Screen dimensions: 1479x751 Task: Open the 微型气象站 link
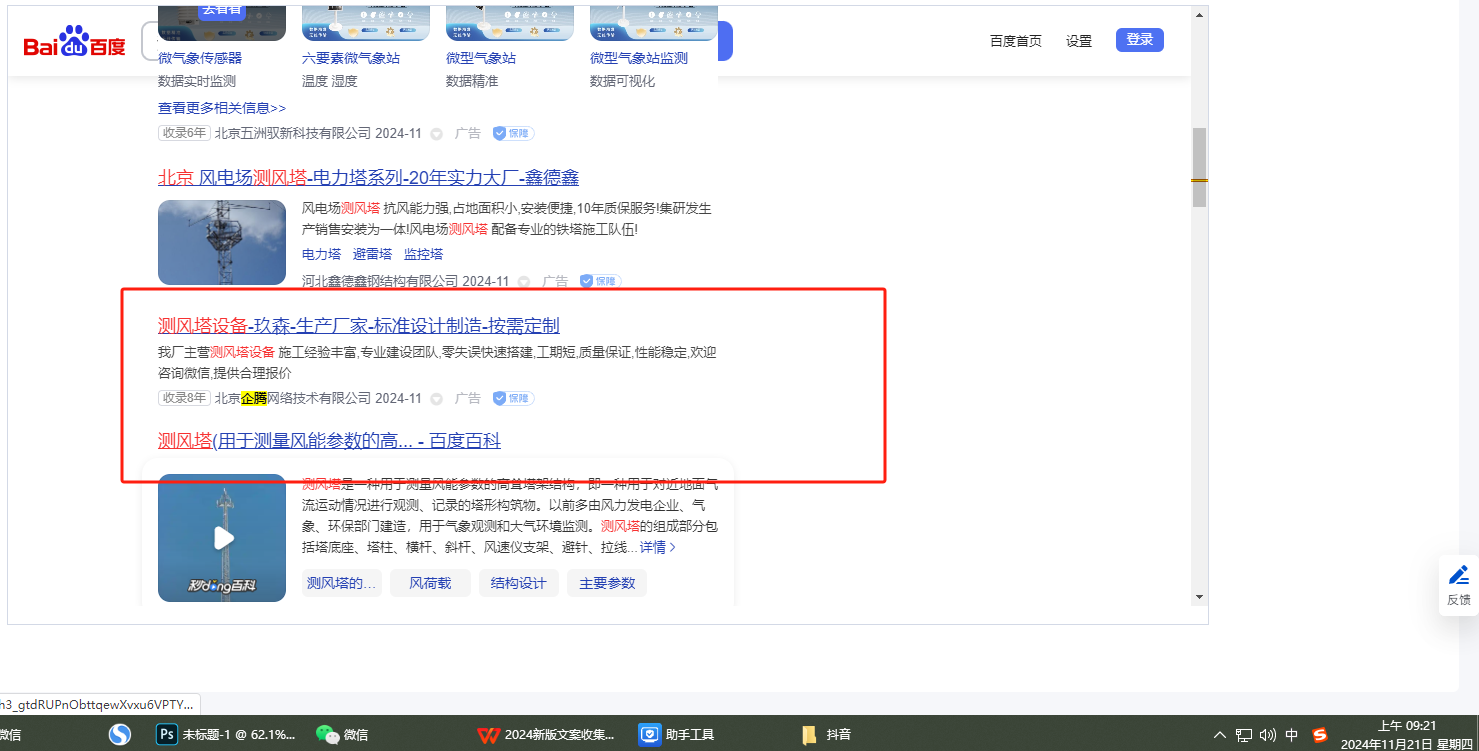pos(481,58)
